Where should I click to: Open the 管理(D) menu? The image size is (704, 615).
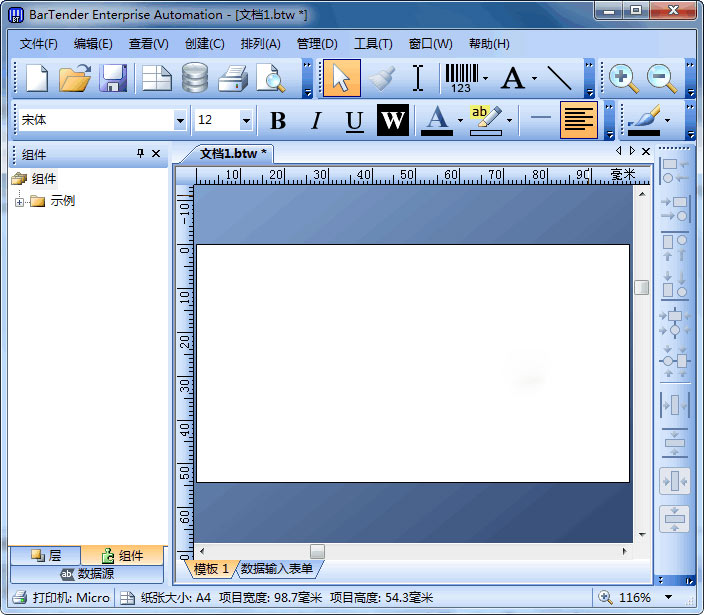(x=317, y=44)
